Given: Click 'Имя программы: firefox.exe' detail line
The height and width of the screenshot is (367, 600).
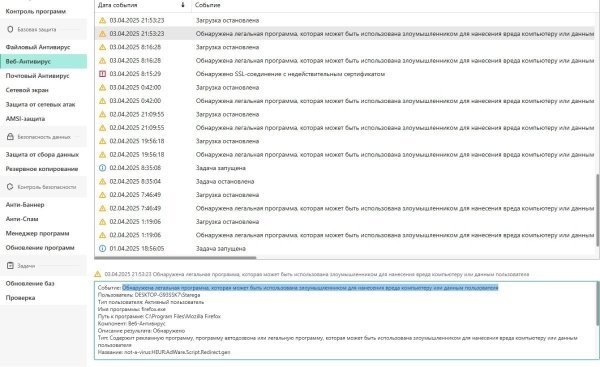Looking at the screenshot, I should pyautogui.click(x=132, y=309).
